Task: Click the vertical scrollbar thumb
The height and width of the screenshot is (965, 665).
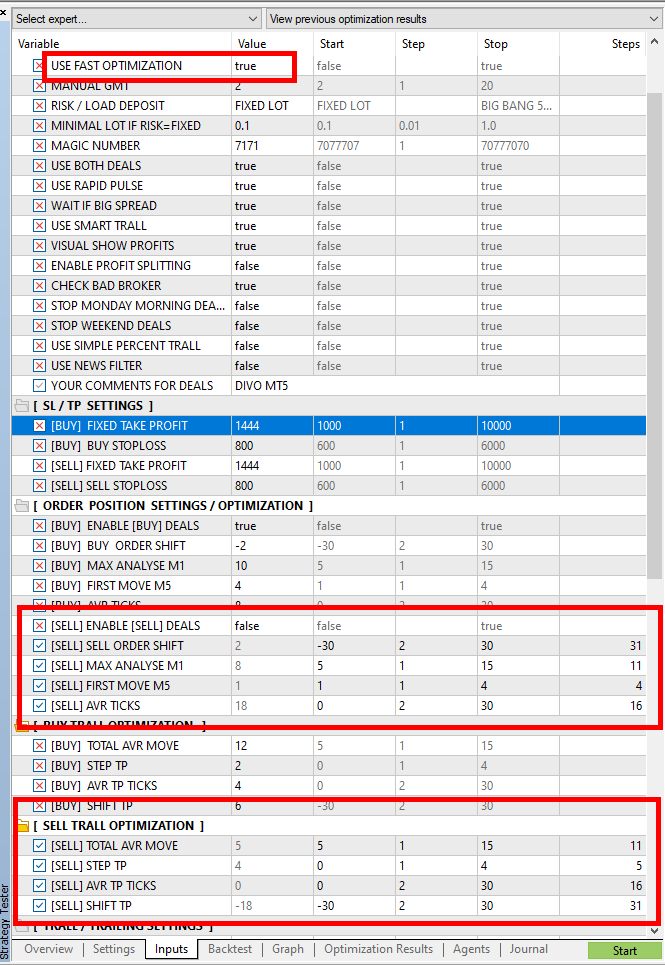Action: (x=654, y=335)
